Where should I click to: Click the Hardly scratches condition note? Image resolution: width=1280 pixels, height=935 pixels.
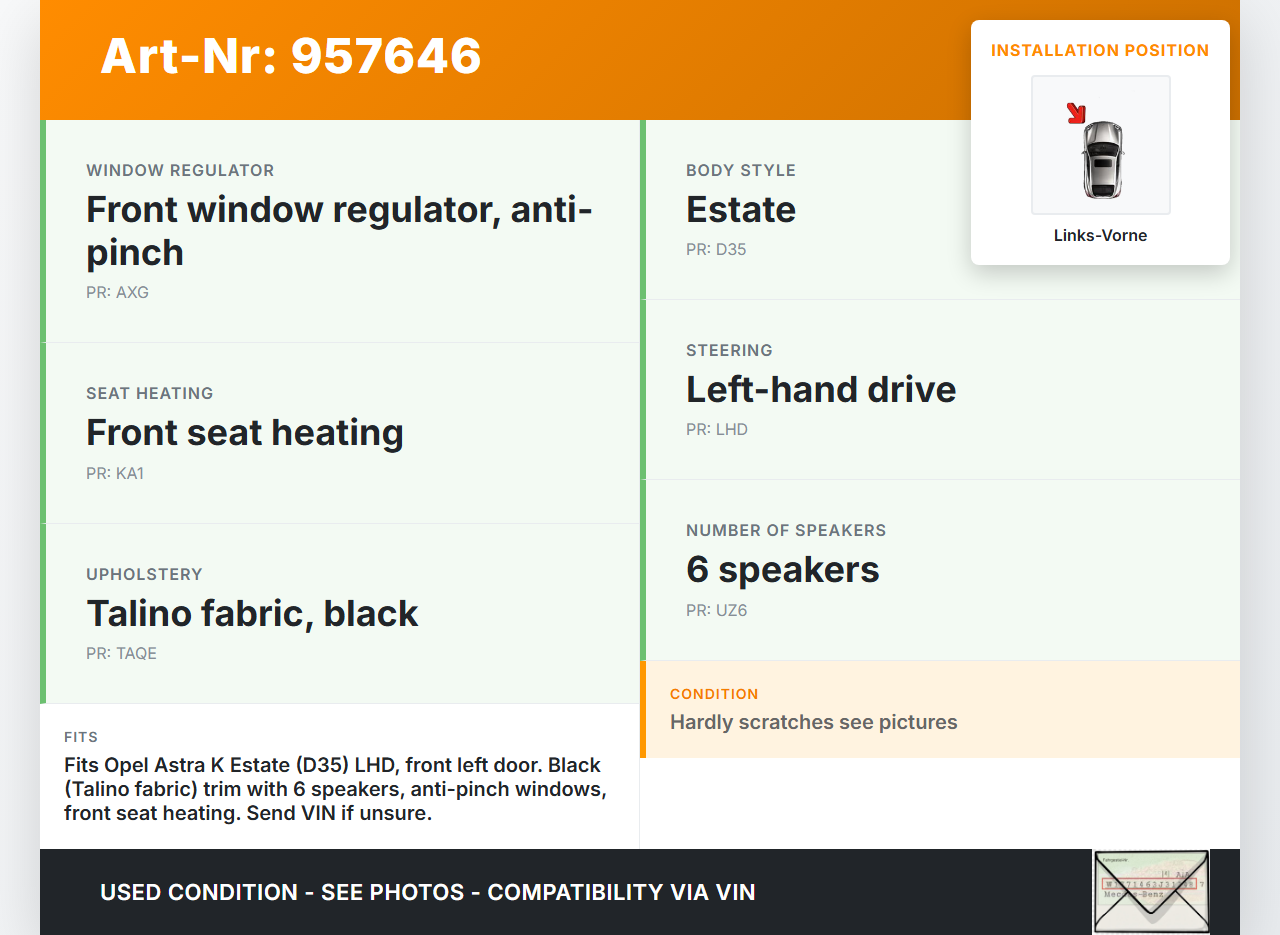pos(814,722)
